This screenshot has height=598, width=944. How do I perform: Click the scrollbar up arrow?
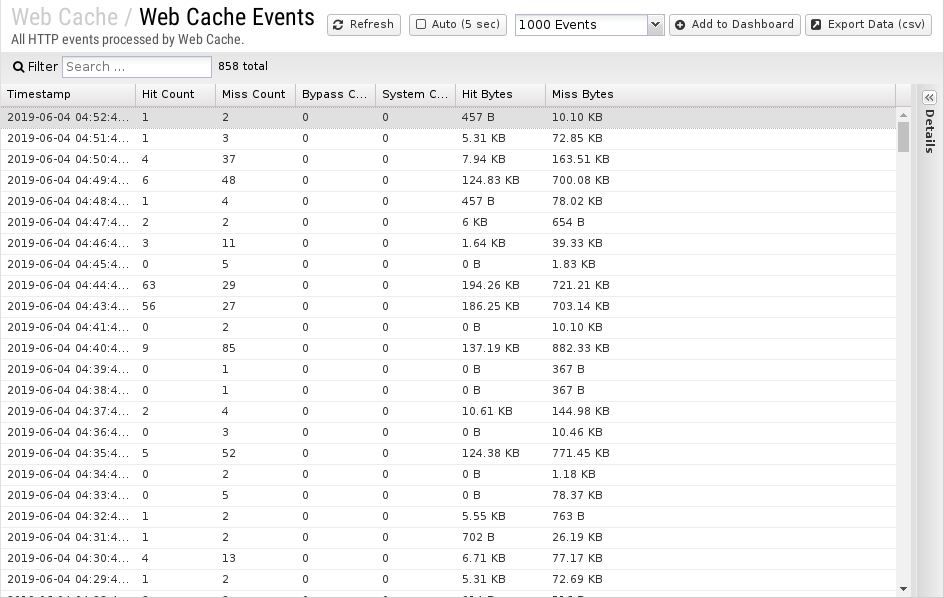pos(903,114)
